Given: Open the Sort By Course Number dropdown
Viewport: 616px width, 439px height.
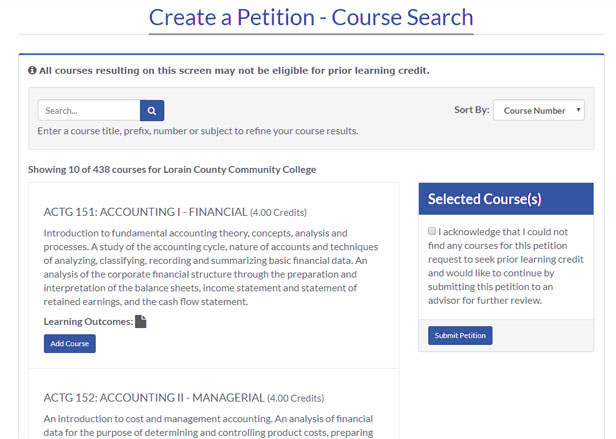Looking at the screenshot, I should click(x=539, y=110).
